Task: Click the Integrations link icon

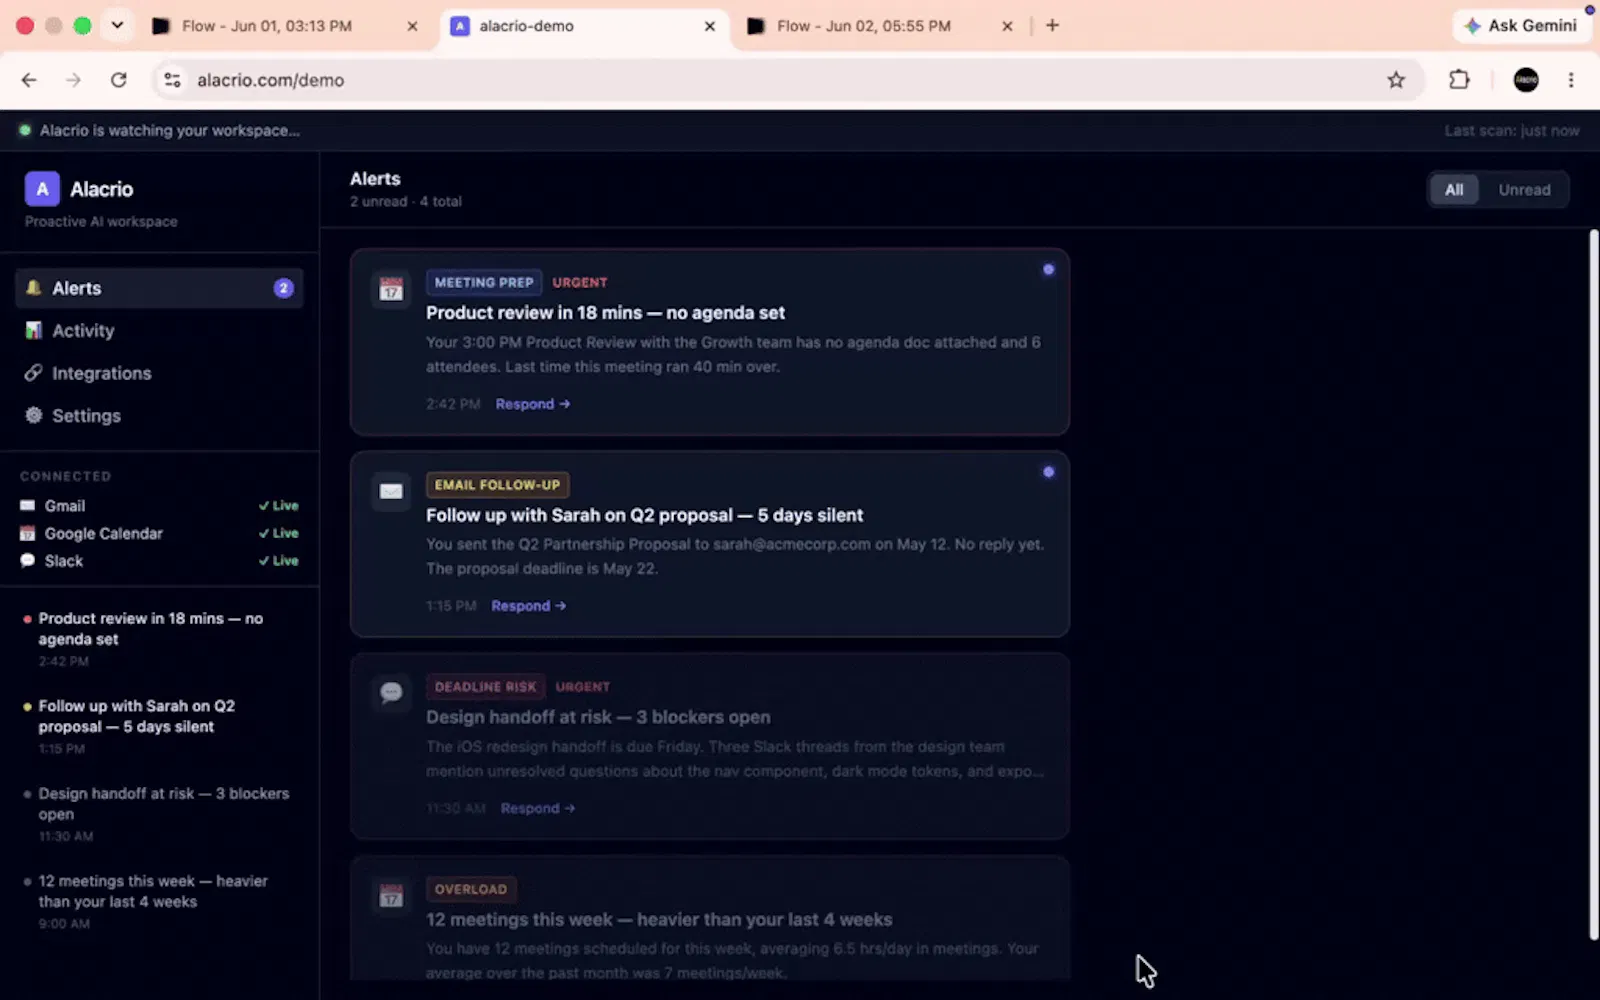Action: coord(33,373)
